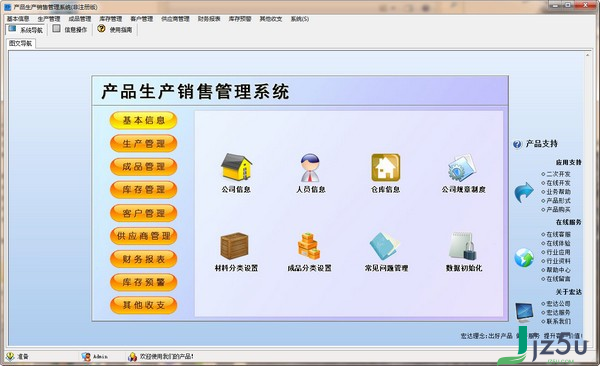Click the Admin user status icon
The width and height of the screenshot is (600, 366).
click(x=86, y=356)
